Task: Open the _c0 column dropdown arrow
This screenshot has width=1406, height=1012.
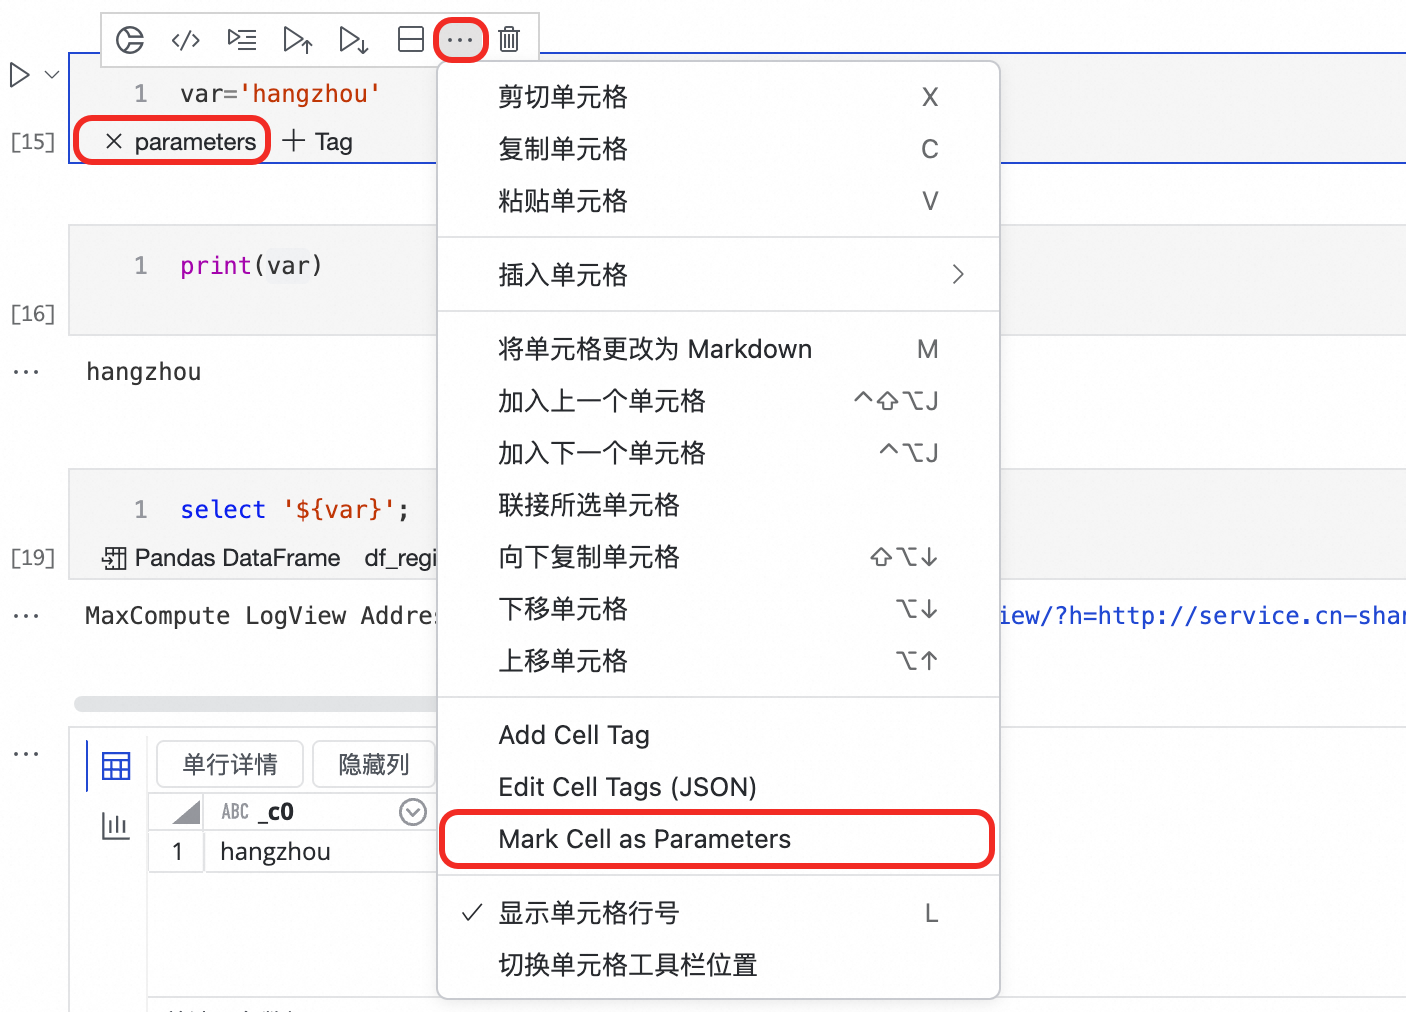Action: [x=413, y=812]
